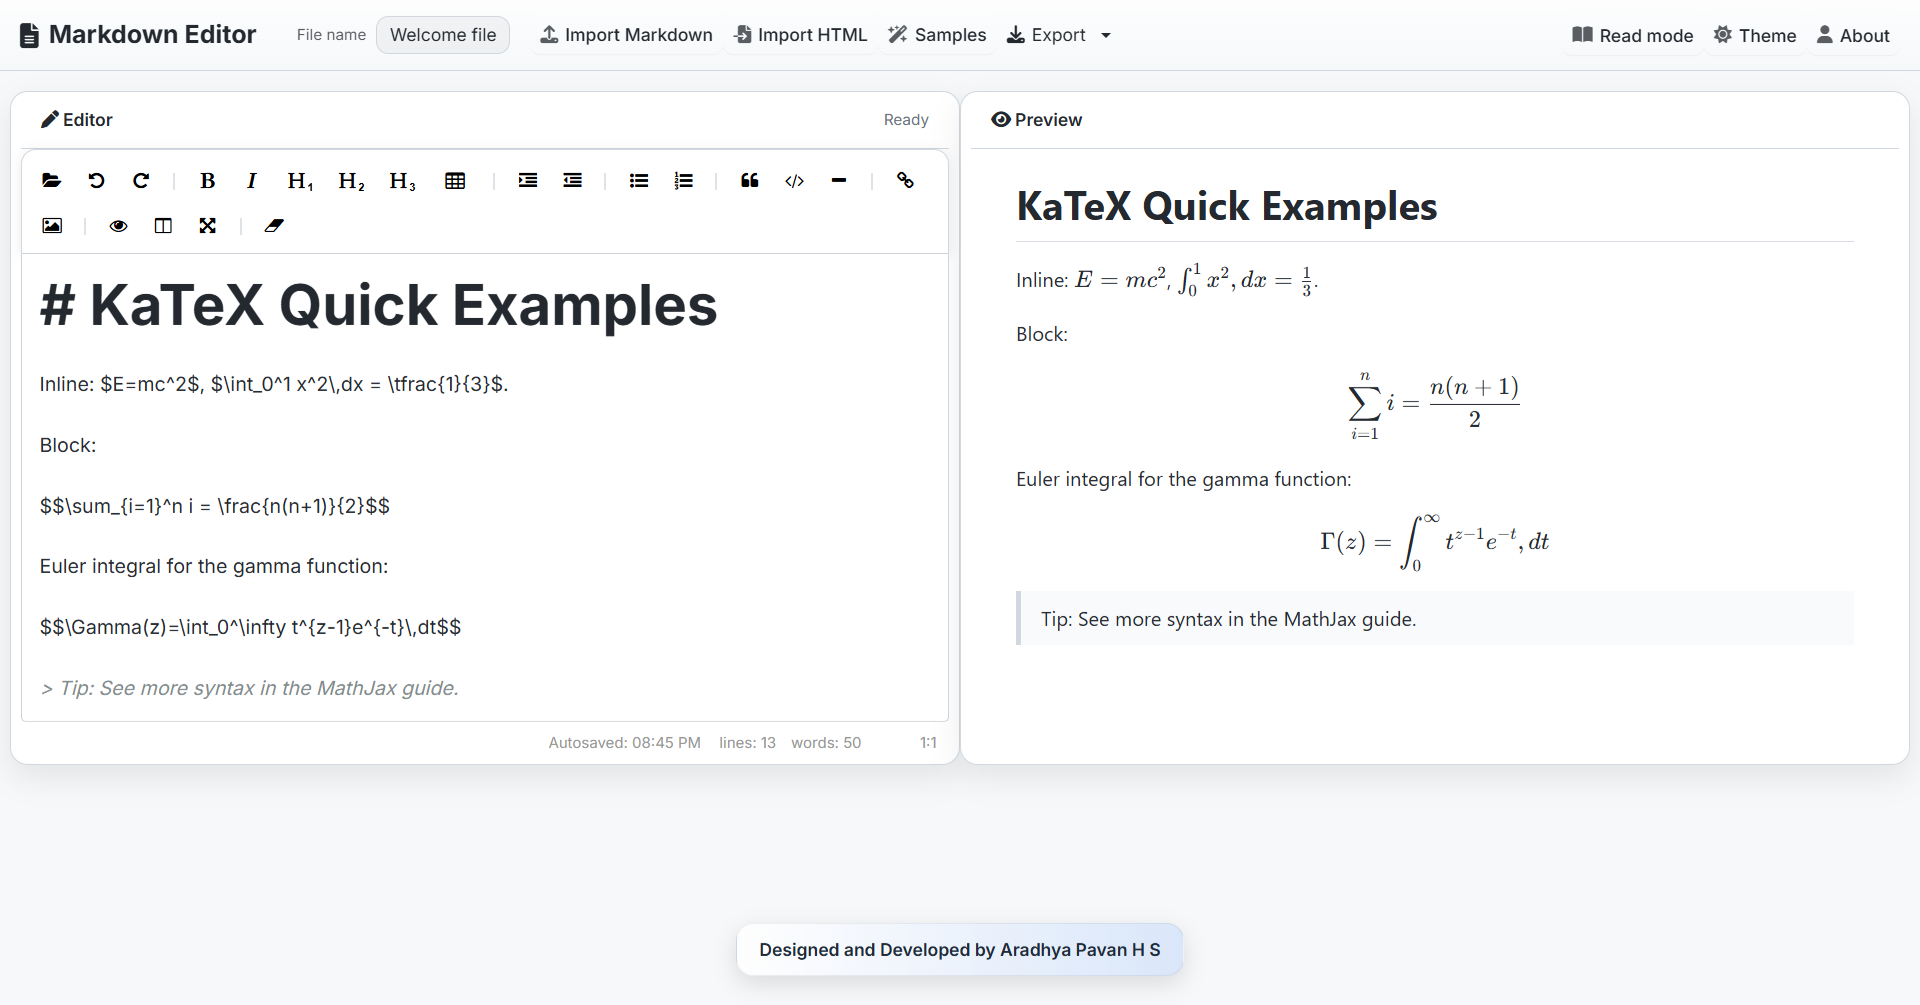Image resolution: width=1920 pixels, height=1005 pixels.
Task: Click Import HTML button
Action: click(x=801, y=35)
